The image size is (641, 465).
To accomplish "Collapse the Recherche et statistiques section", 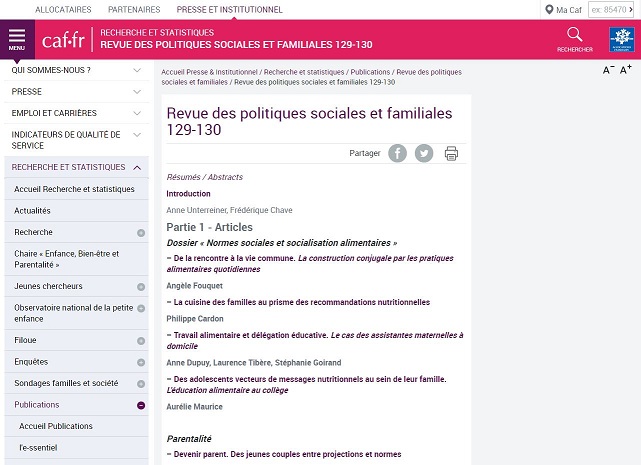I will point(137,167).
